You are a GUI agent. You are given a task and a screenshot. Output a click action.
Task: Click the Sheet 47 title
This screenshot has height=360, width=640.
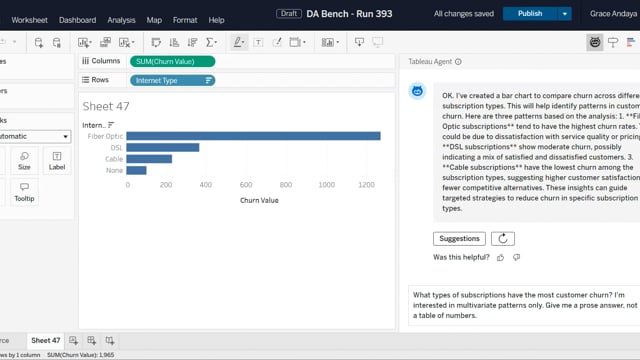pyautogui.click(x=106, y=107)
